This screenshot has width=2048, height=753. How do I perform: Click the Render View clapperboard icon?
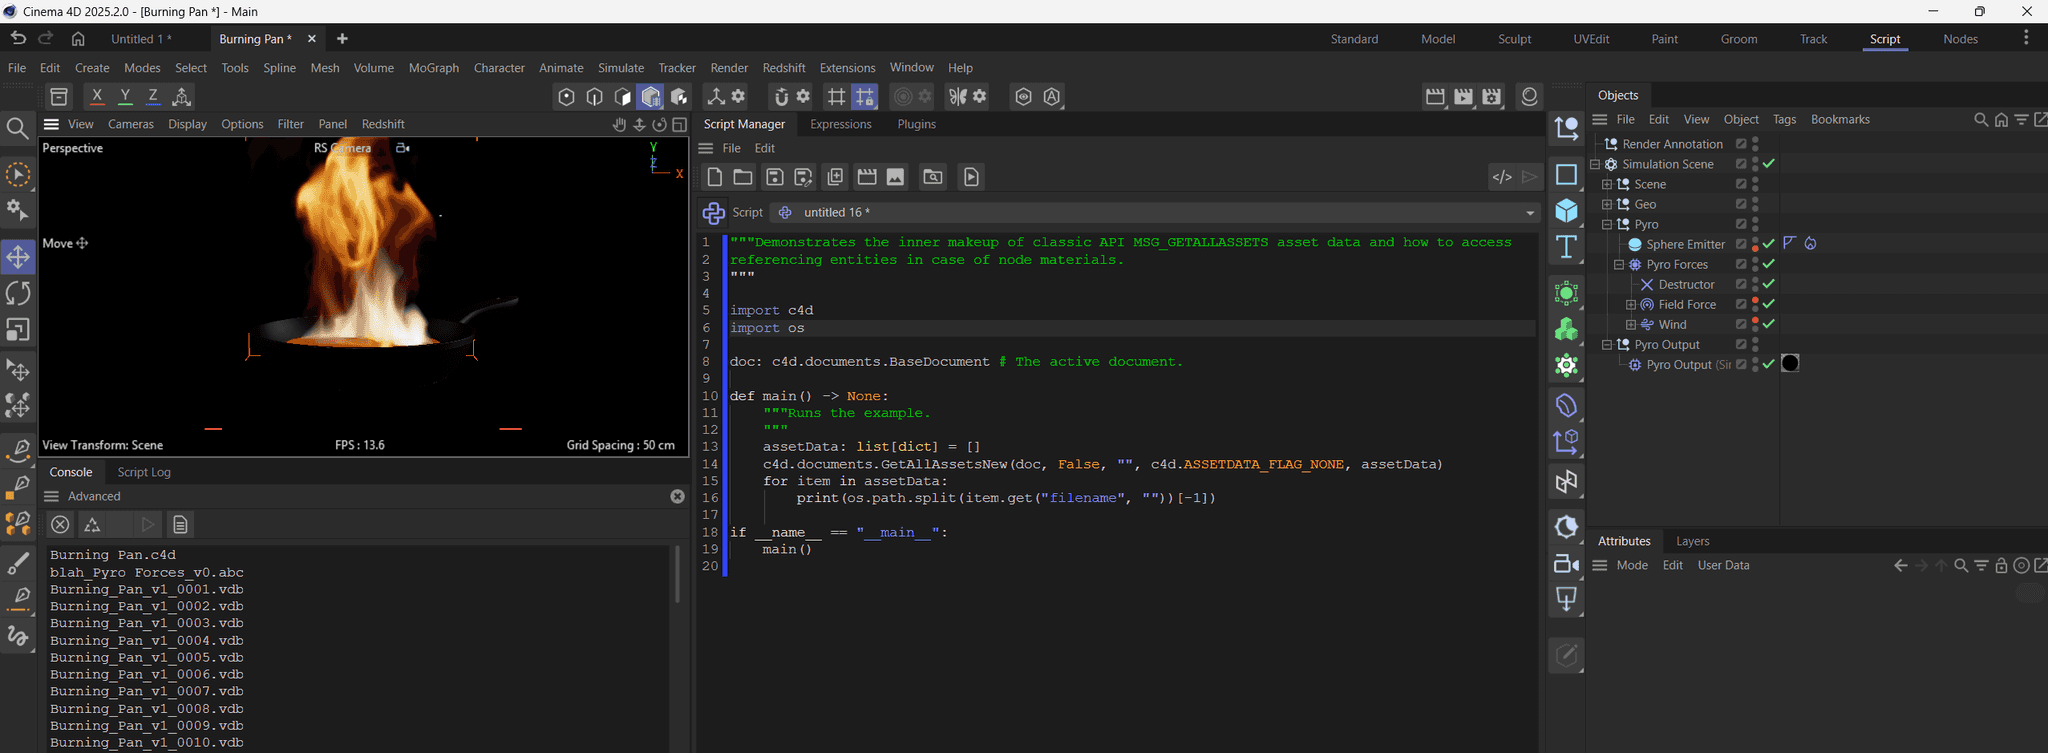click(1435, 96)
